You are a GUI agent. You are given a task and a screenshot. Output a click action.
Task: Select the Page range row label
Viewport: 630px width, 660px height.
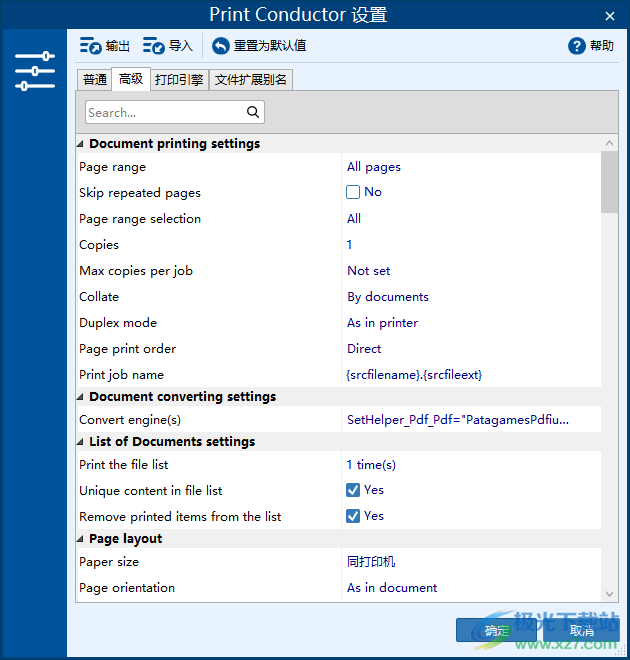click(112, 167)
